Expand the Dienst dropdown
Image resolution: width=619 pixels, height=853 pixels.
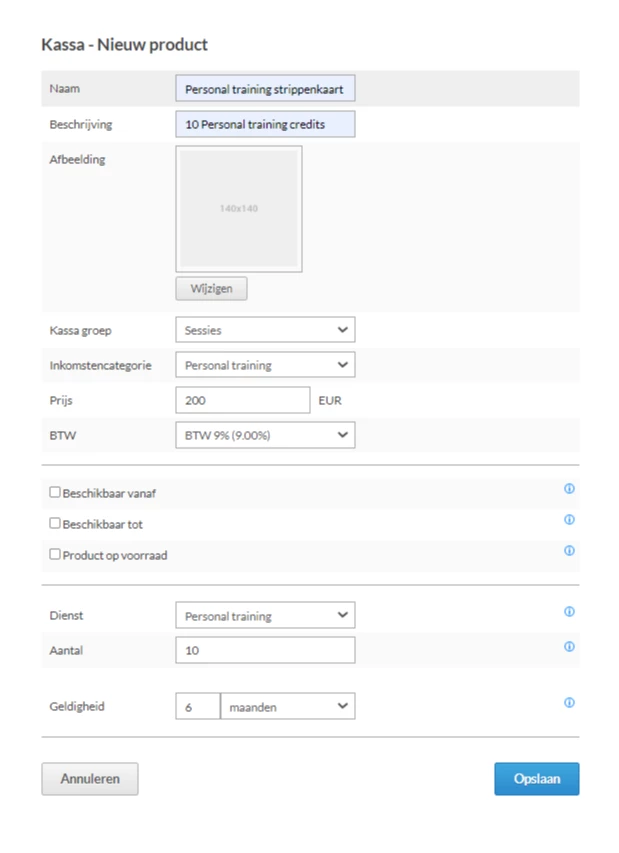(264, 616)
